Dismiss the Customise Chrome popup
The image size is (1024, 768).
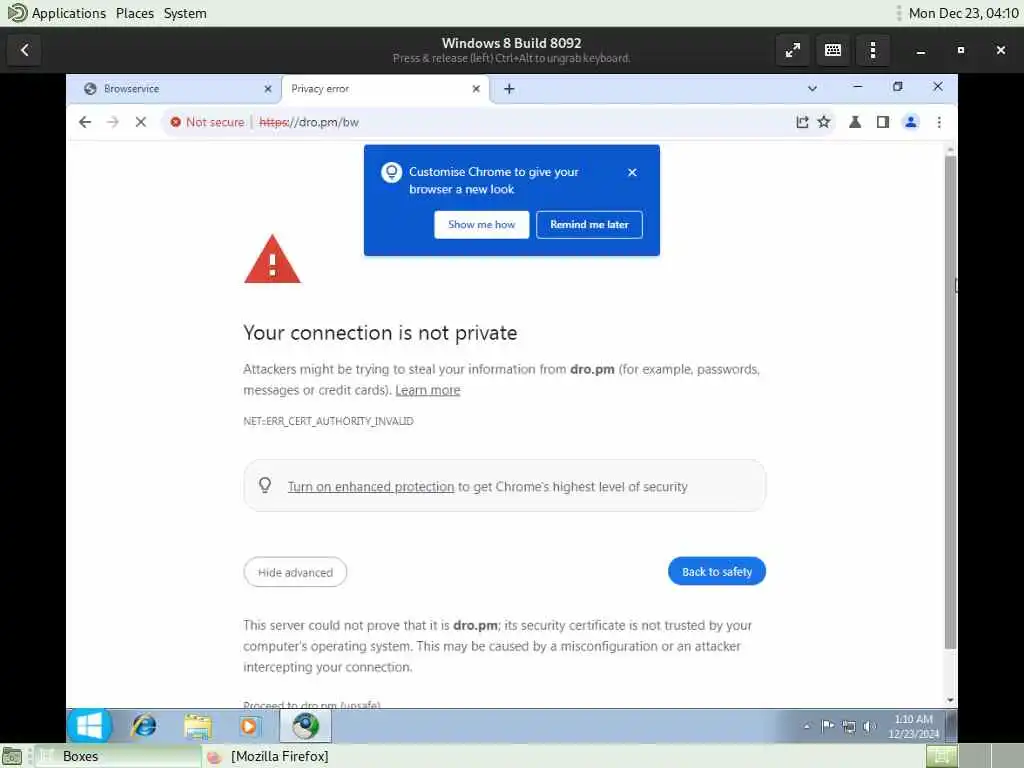632,172
